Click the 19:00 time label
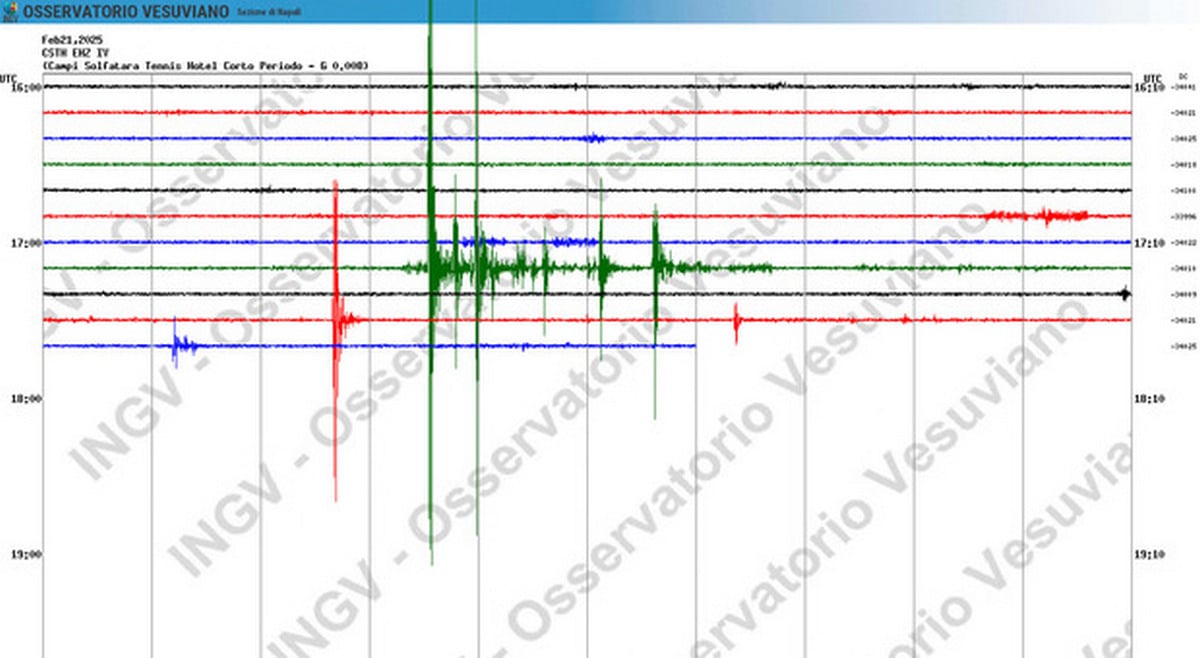The image size is (1200, 658). [26, 554]
